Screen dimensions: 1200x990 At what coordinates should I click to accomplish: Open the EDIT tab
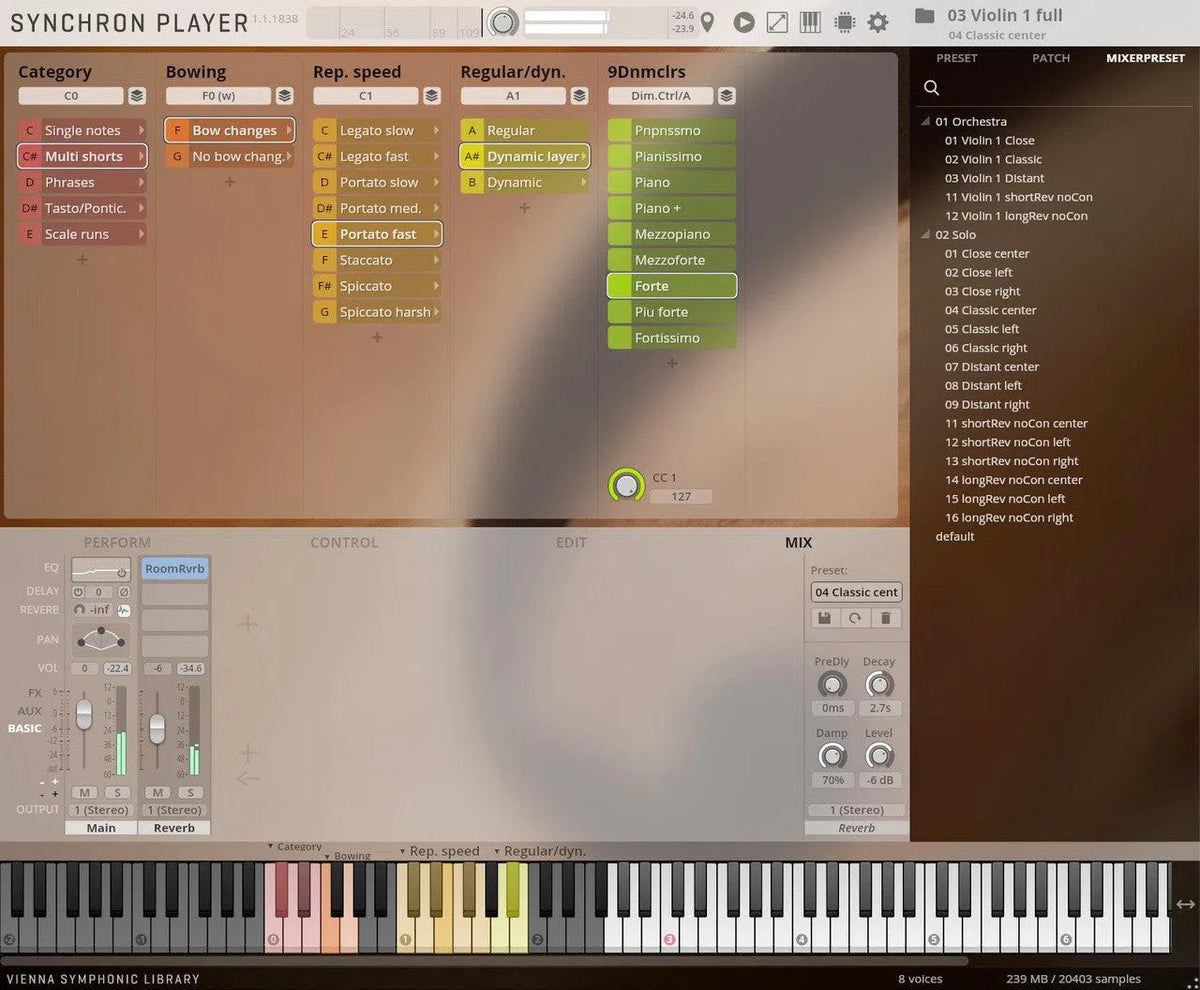click(x=571, y=543)
